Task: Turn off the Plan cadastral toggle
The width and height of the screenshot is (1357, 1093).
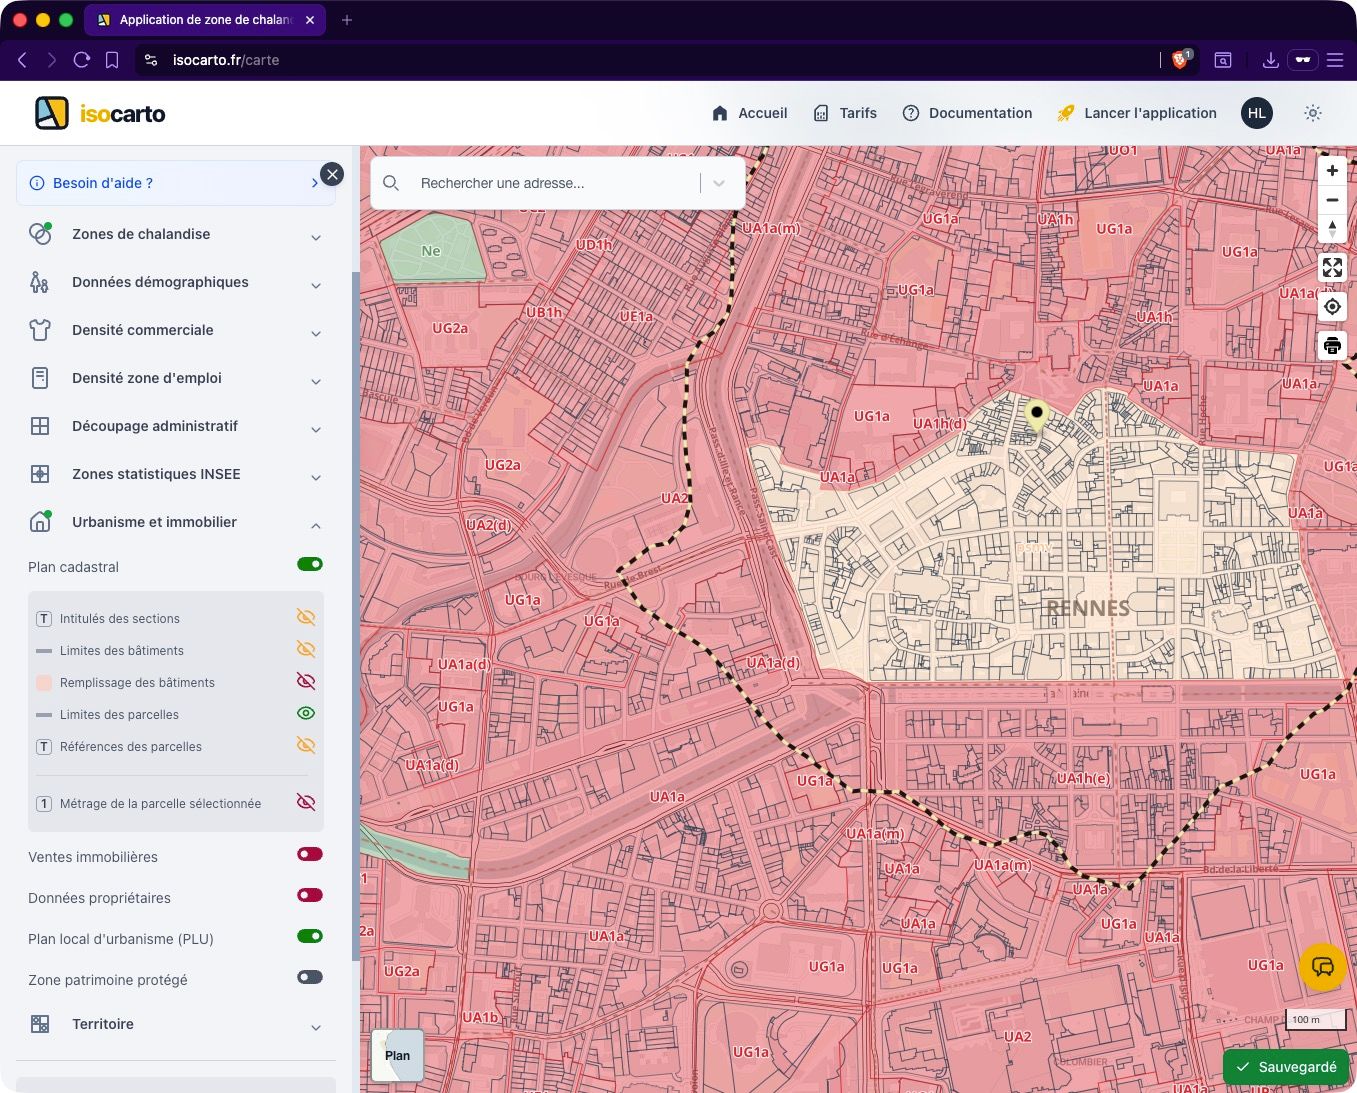Action: click(x=310, y=564)
